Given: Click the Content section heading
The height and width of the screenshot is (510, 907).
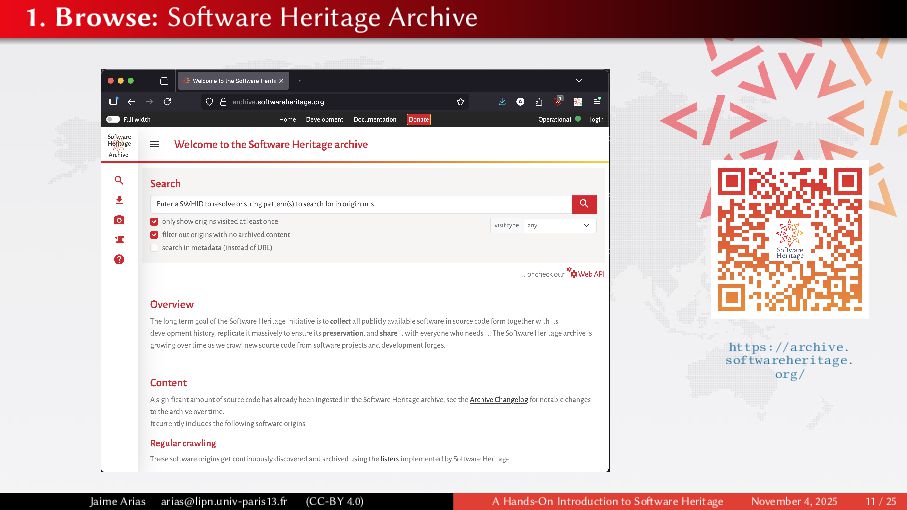Looking at the screenshot, I should pyautogui.click(x=168, y=383).
